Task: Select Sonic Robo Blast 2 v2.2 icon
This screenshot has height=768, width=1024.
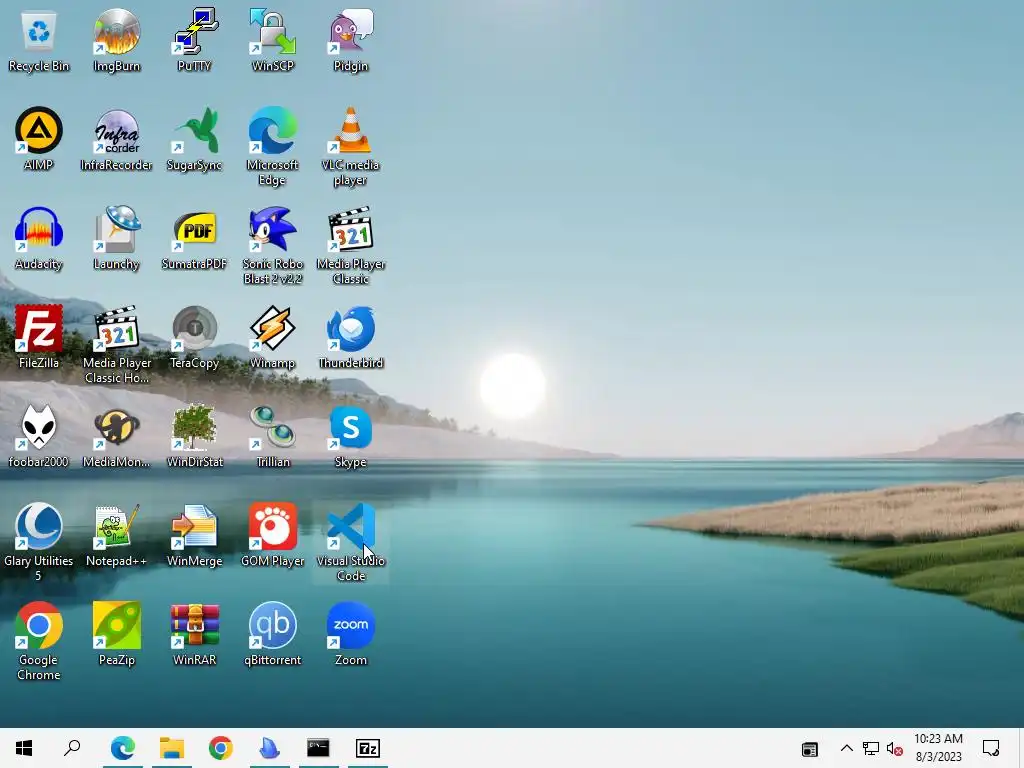Action: [x=273, y=246]
